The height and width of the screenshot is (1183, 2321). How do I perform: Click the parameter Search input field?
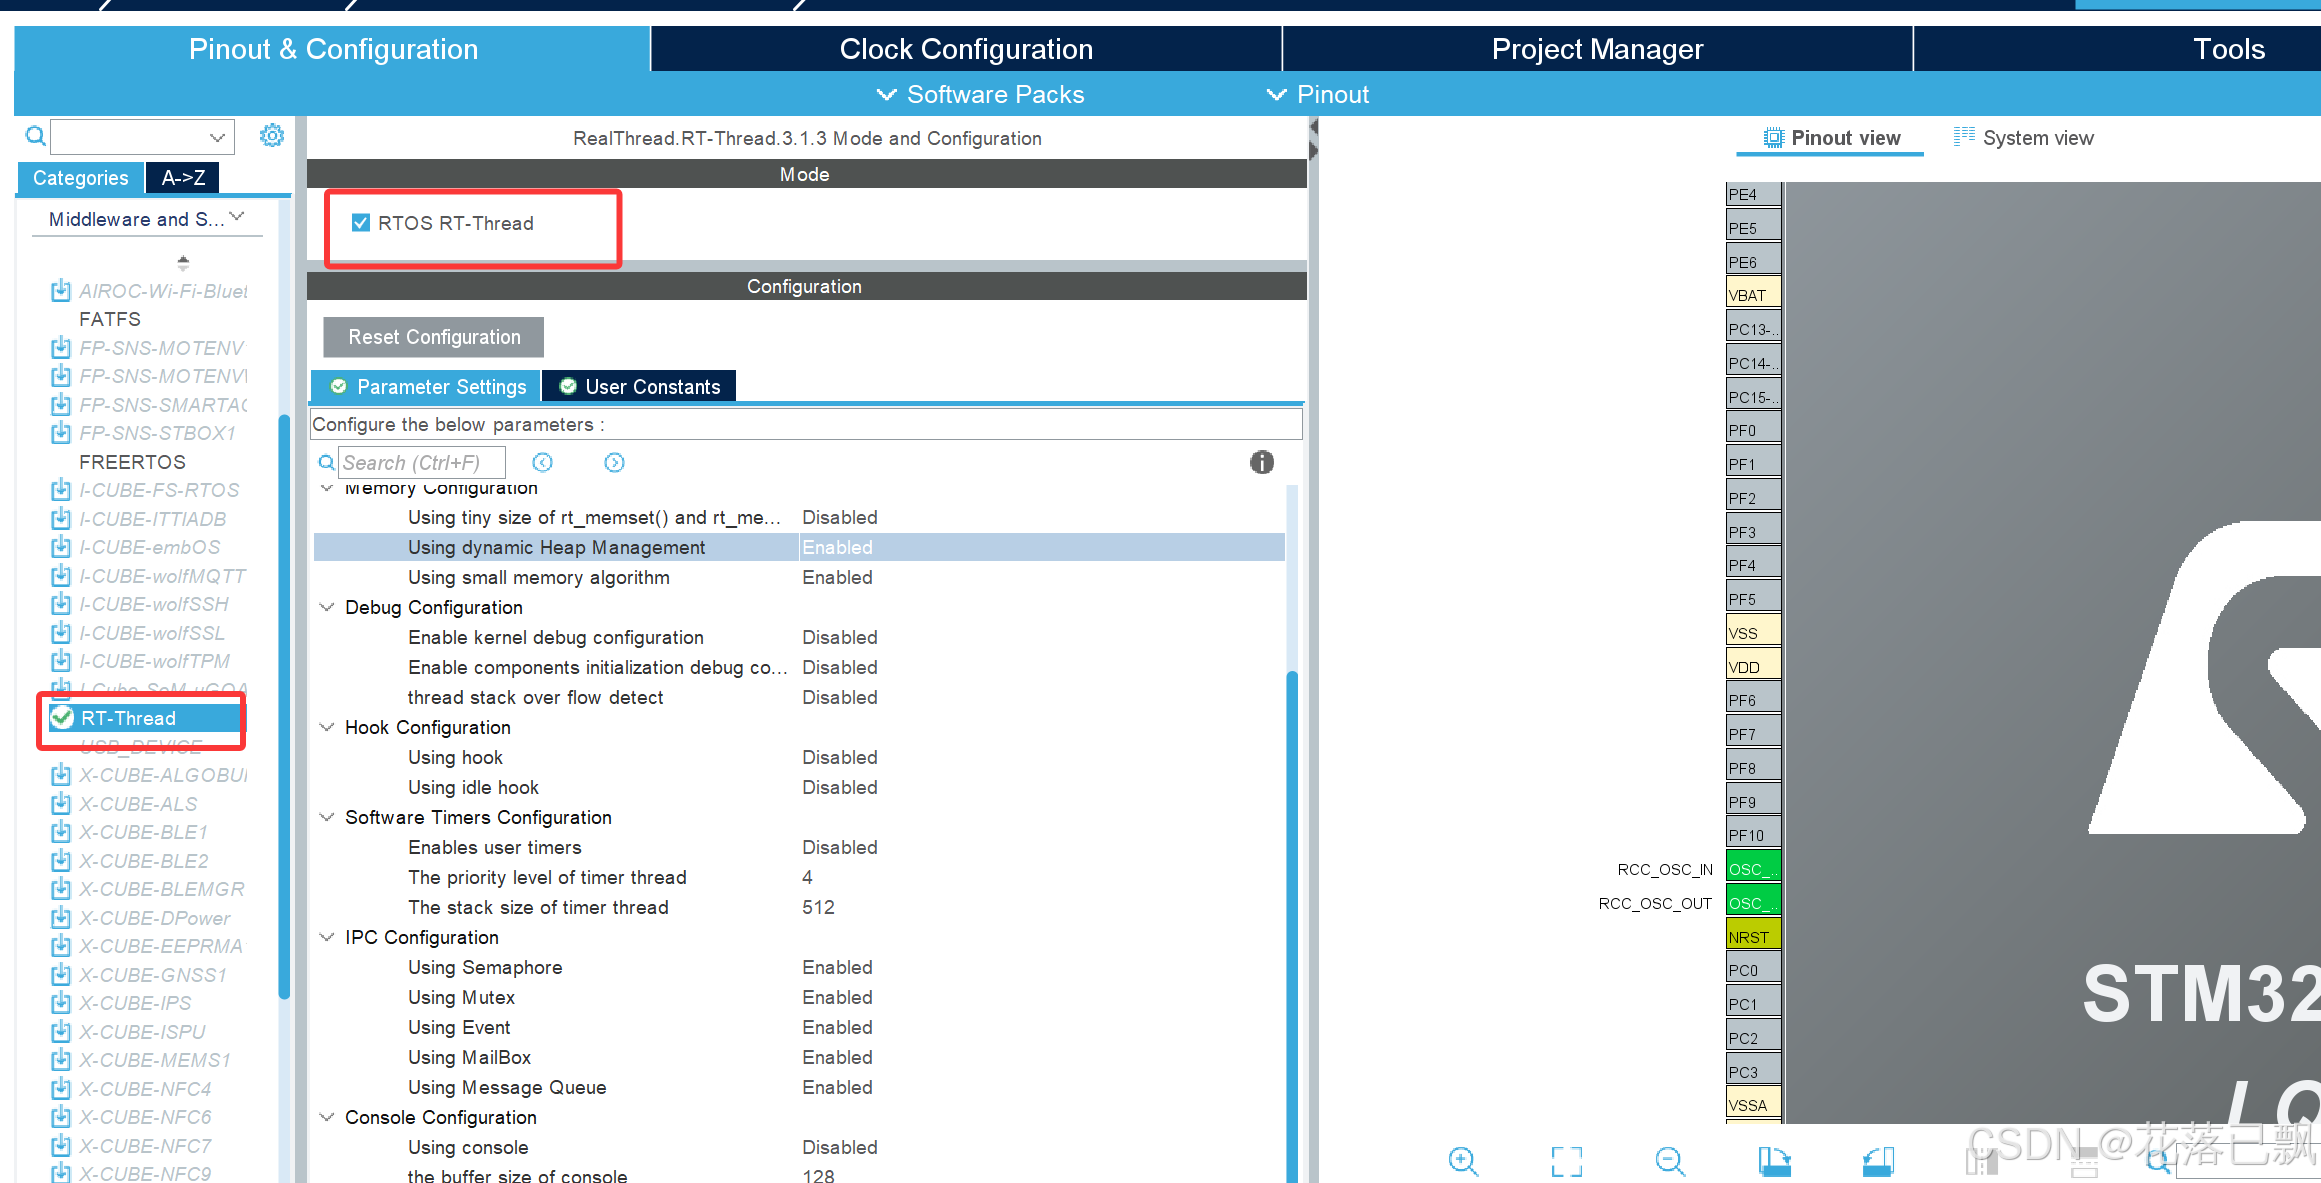[421, 462]
